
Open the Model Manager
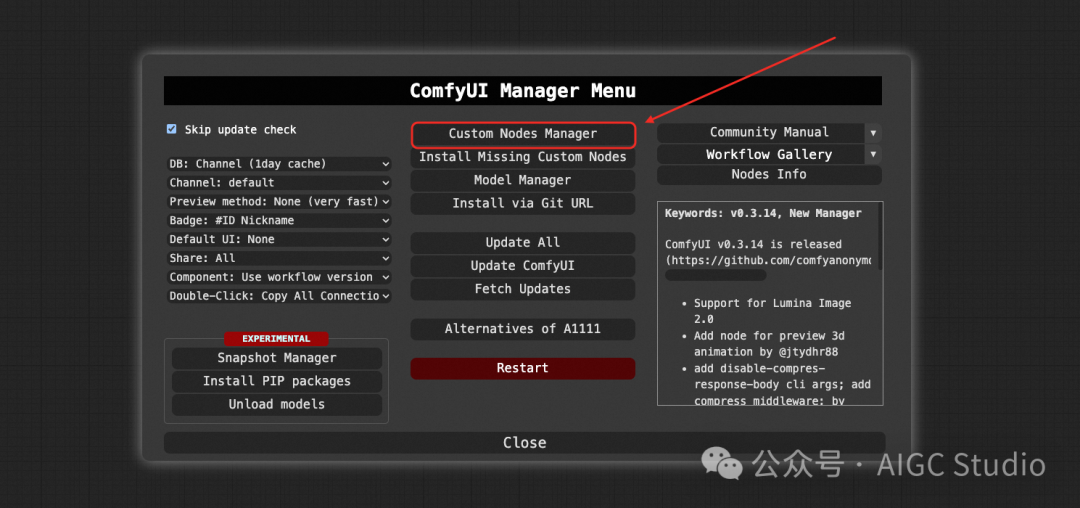coord(523,180)
